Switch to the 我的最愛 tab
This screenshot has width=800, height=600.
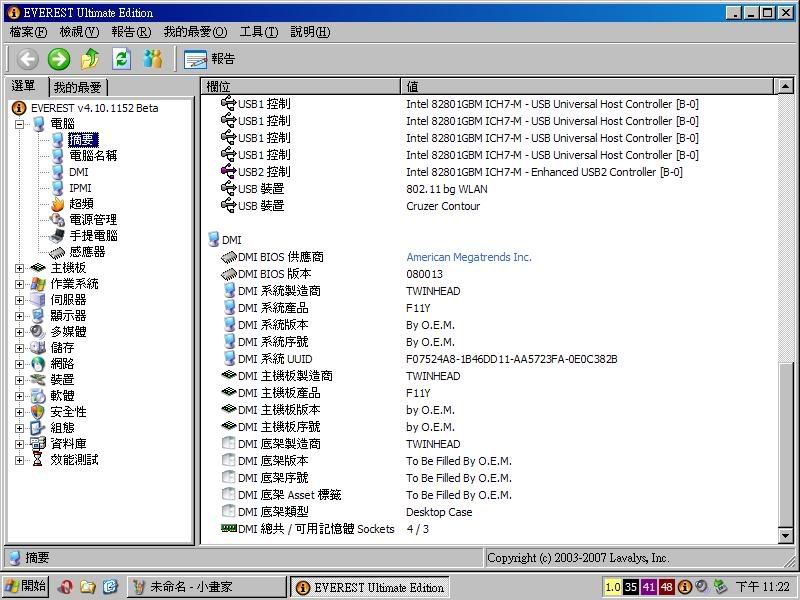click(78, 87)
